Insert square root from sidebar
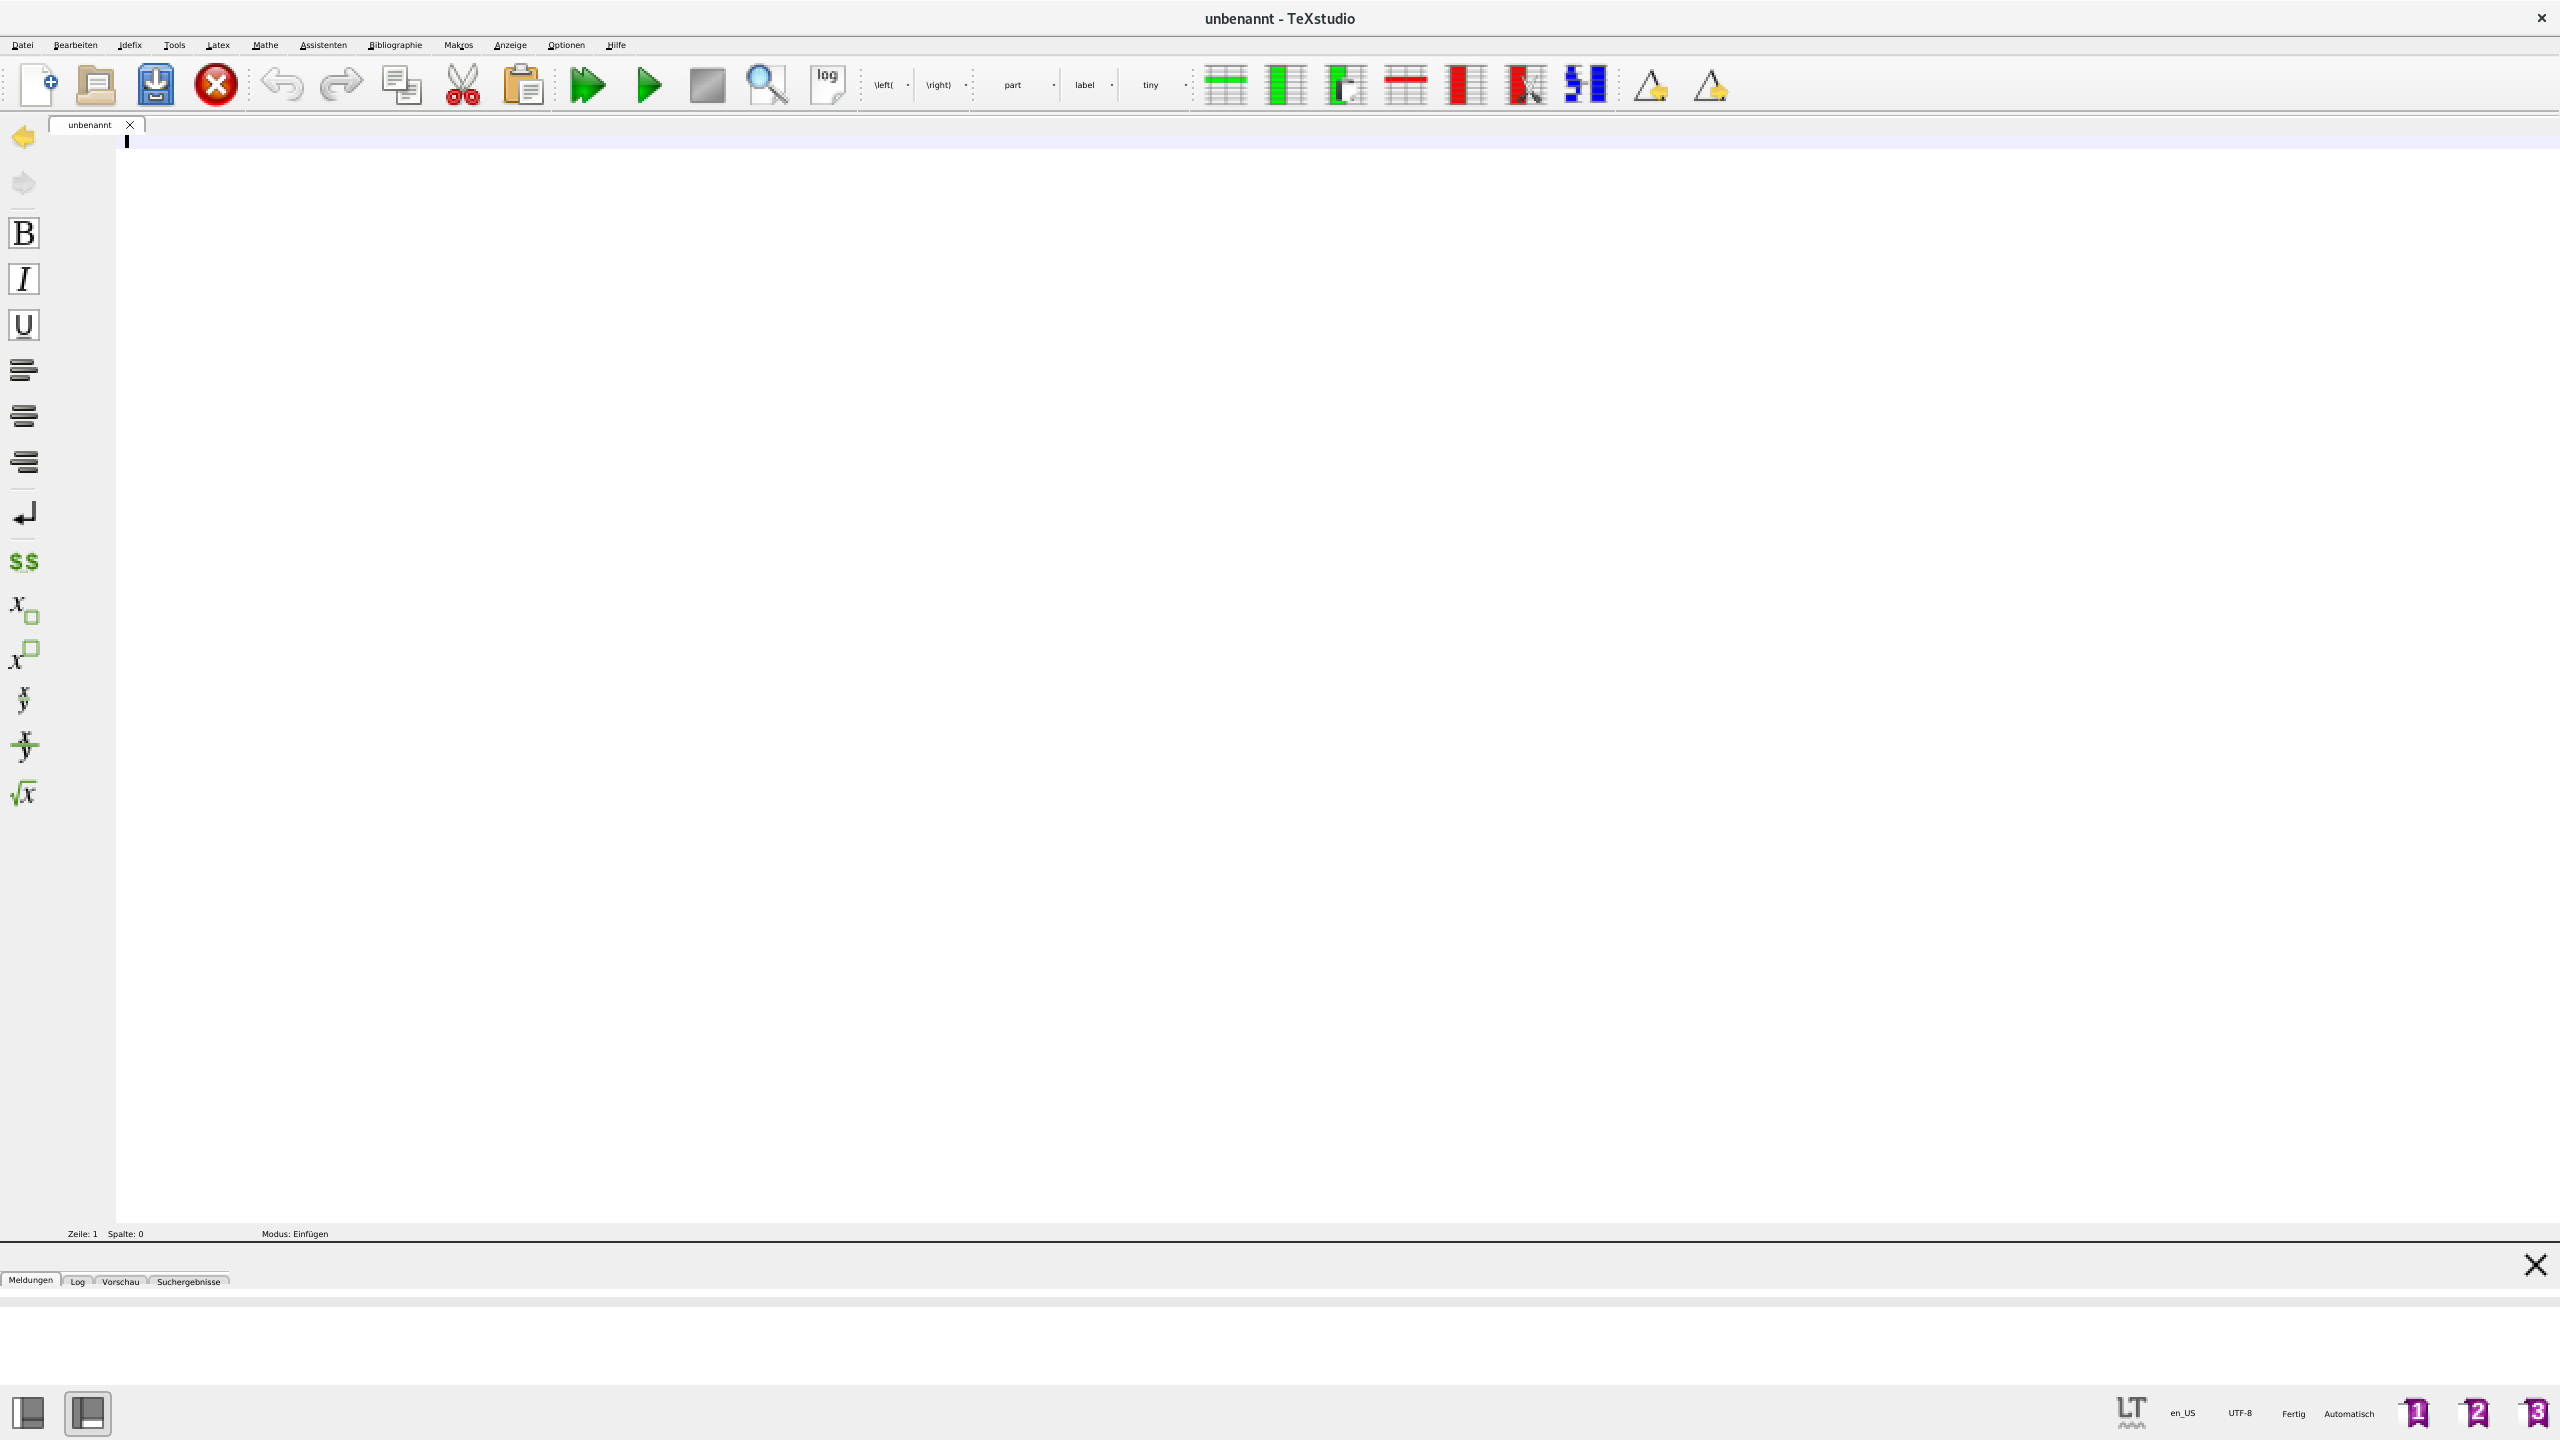Viewport: 2560px width, 1440px height. (24, 794)
